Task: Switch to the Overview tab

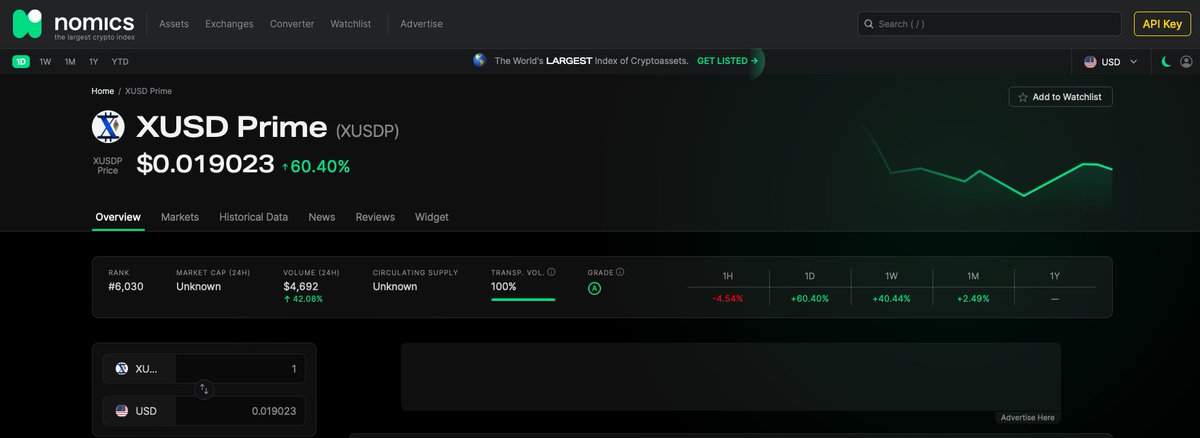Action: (118, 217)
